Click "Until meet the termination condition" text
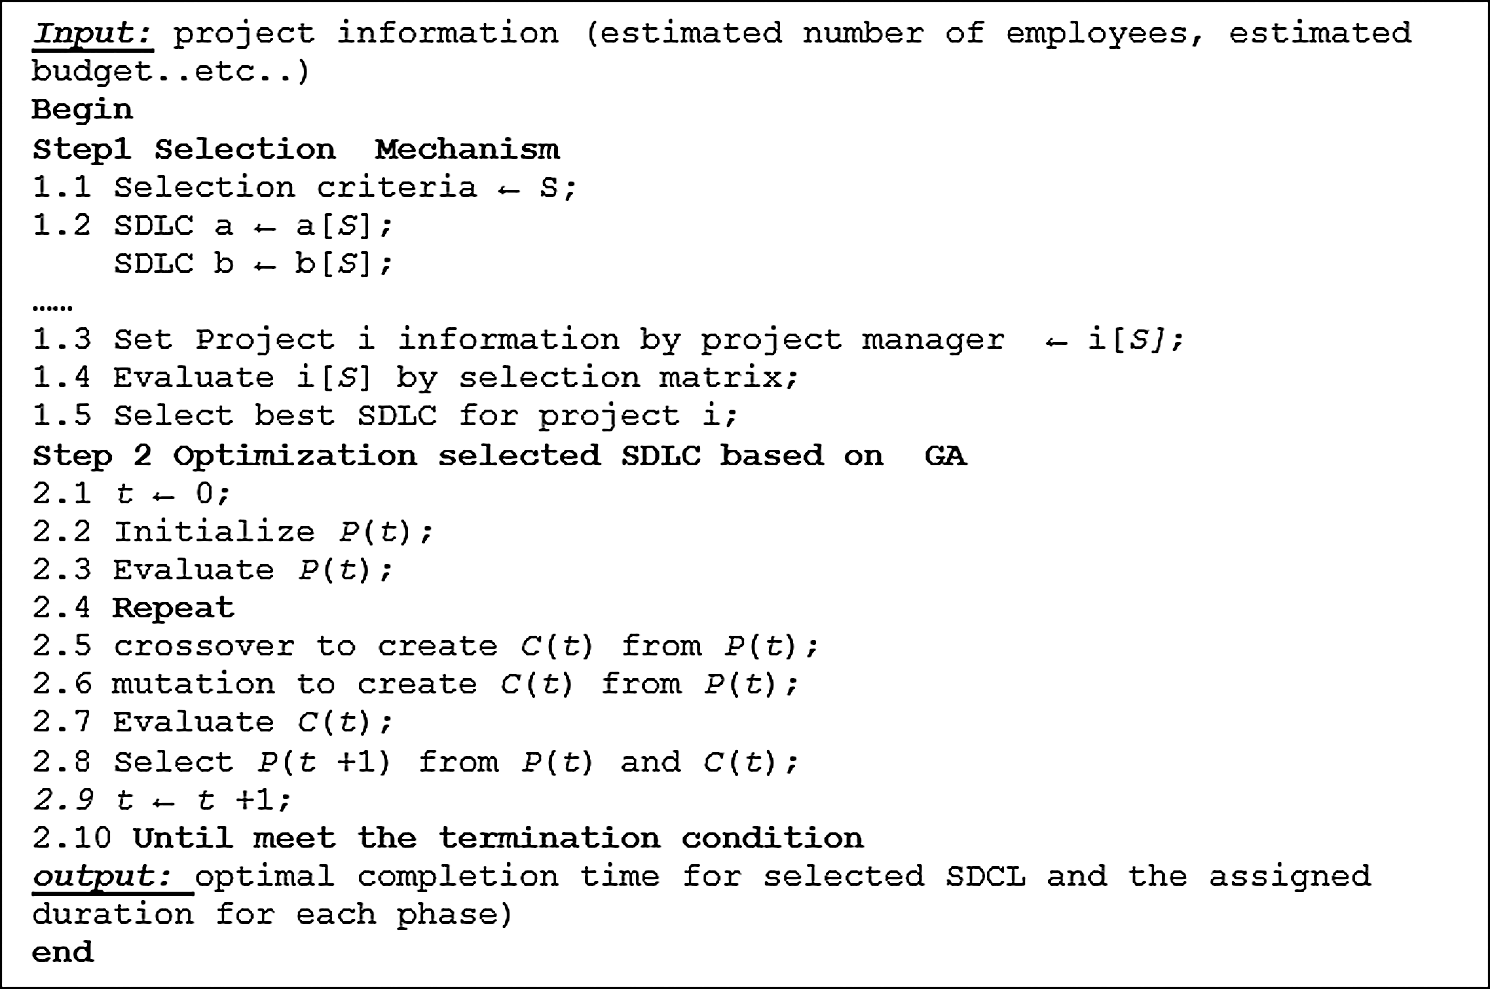Image resolution: width=1490 pixels, height=989 pixels. tap(497, 838)
